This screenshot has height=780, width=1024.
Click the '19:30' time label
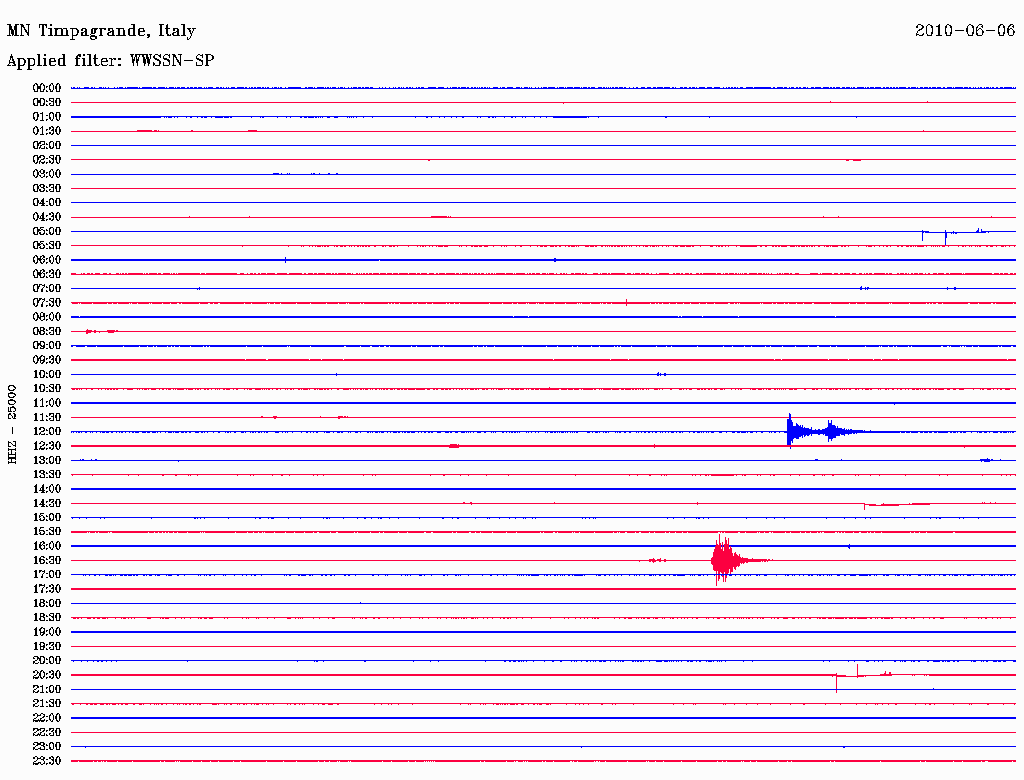point(47,646)
